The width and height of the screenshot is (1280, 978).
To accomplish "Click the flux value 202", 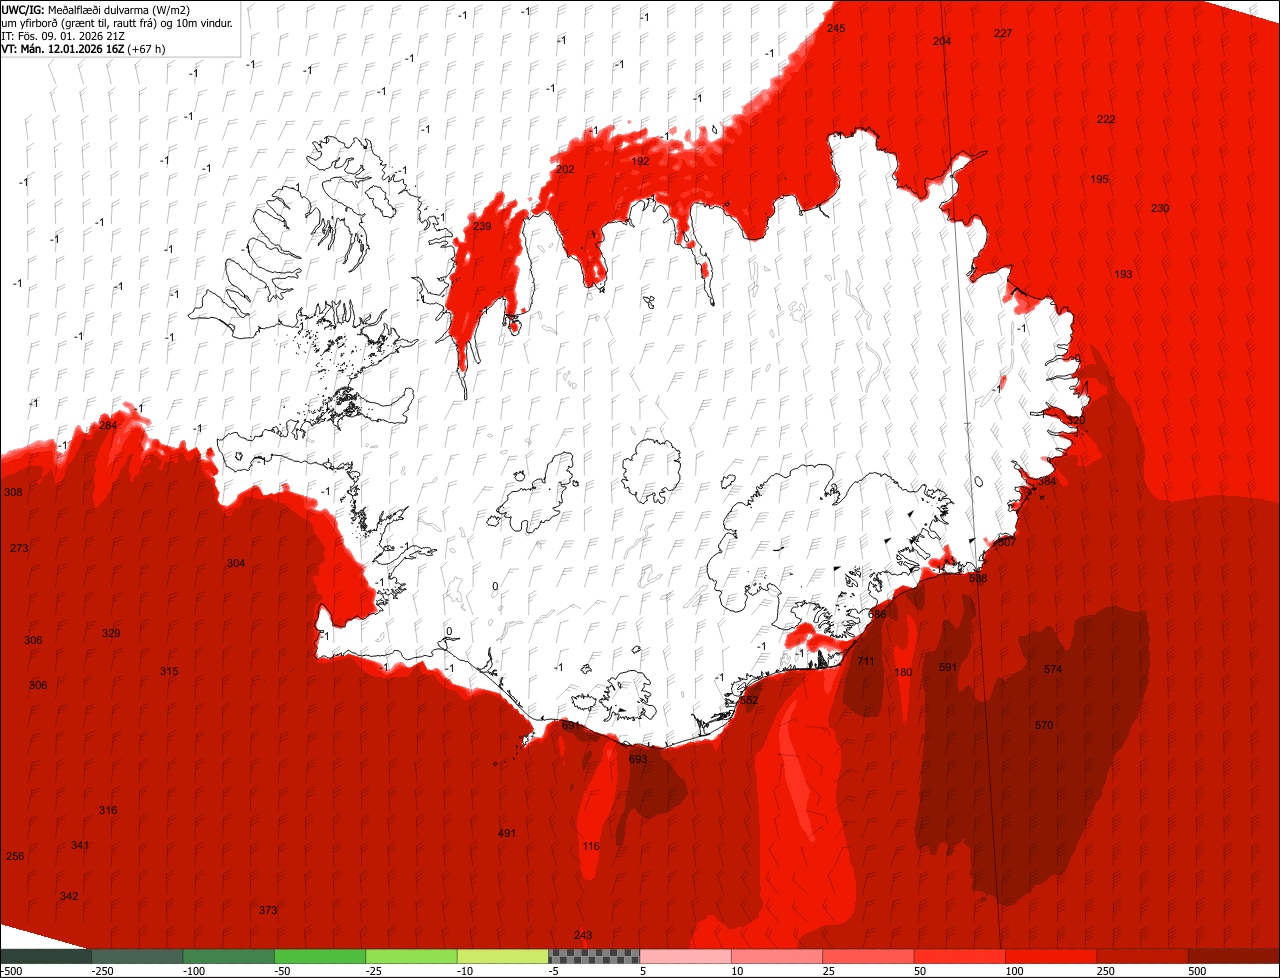I will coord(565,169).
